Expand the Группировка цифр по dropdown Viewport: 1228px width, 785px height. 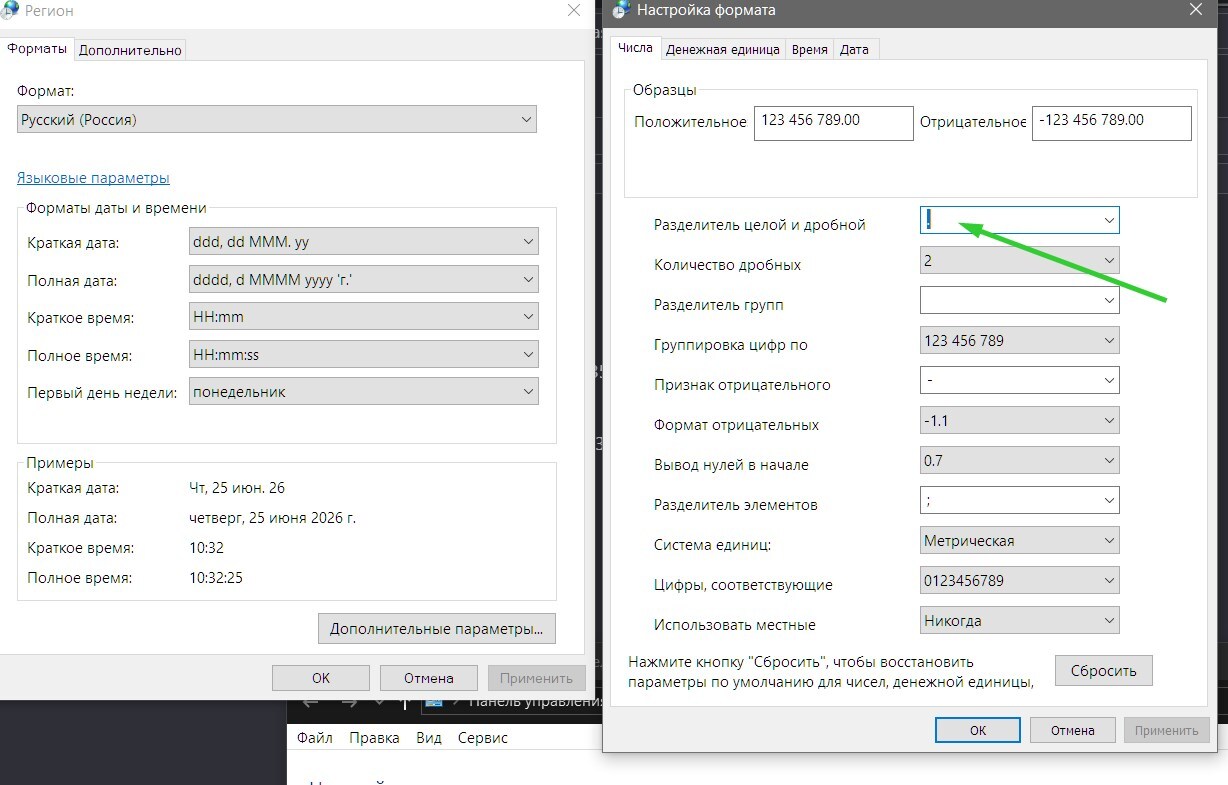pyautogui.click(x=1019, y=340)
